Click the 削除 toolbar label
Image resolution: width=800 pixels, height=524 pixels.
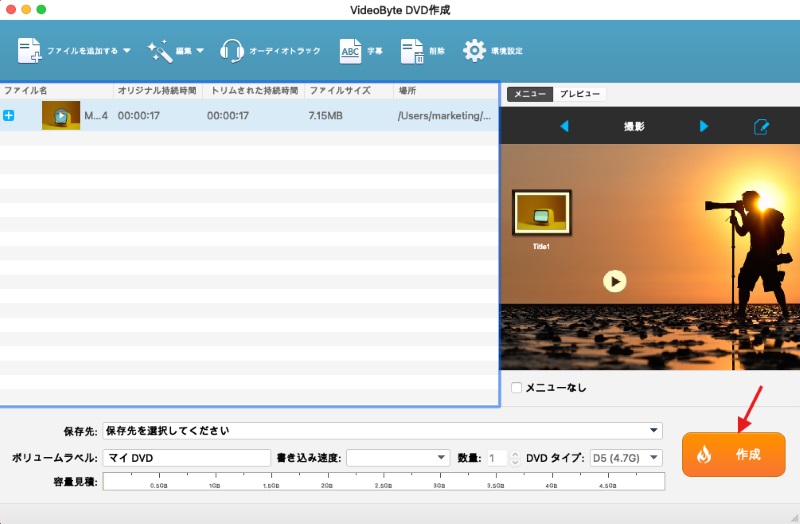click(x=437, y=51)
